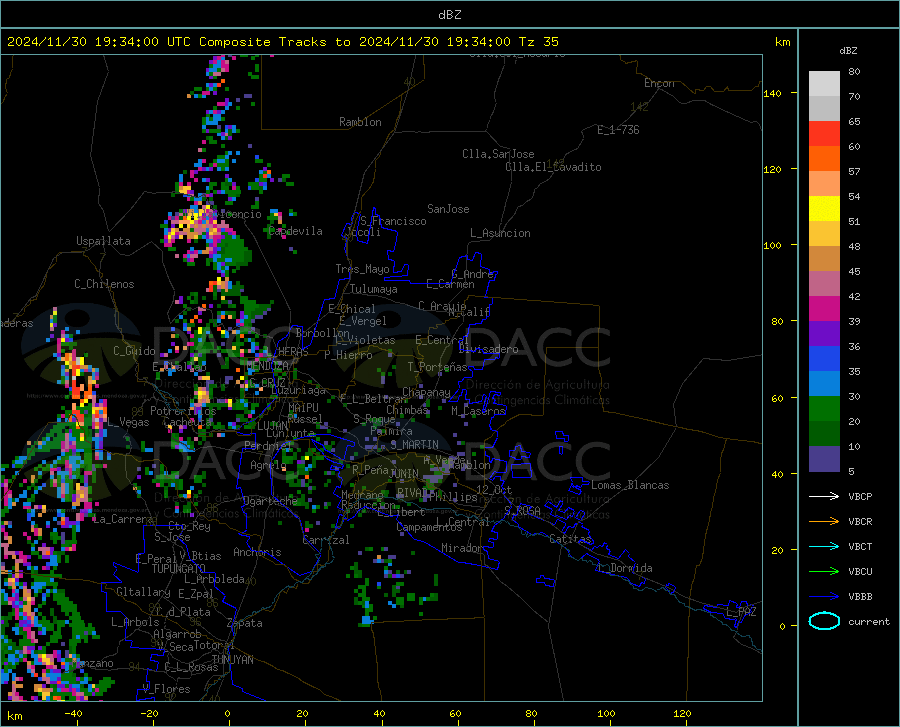Image resolution: width=900 pixels, height=727 pixels.
Task: Select the light gray 70 dBZ color swatch
Action: pyautogui.click(x=824, y=84)
